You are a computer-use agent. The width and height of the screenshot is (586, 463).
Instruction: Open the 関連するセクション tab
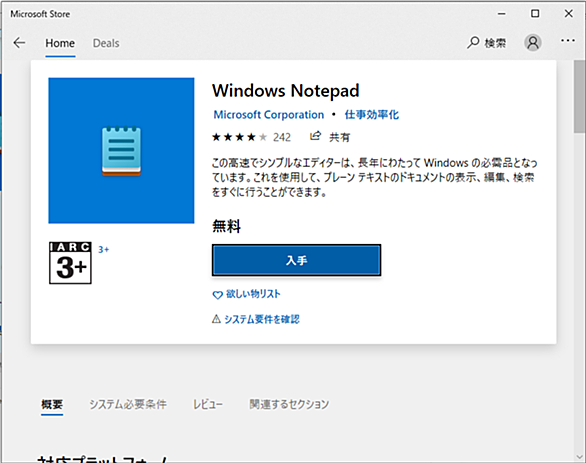[289, 404]
